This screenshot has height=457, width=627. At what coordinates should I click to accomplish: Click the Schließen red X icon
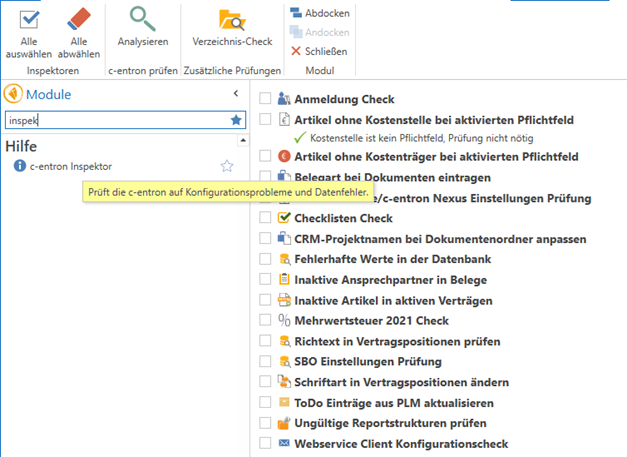(296, 51)
